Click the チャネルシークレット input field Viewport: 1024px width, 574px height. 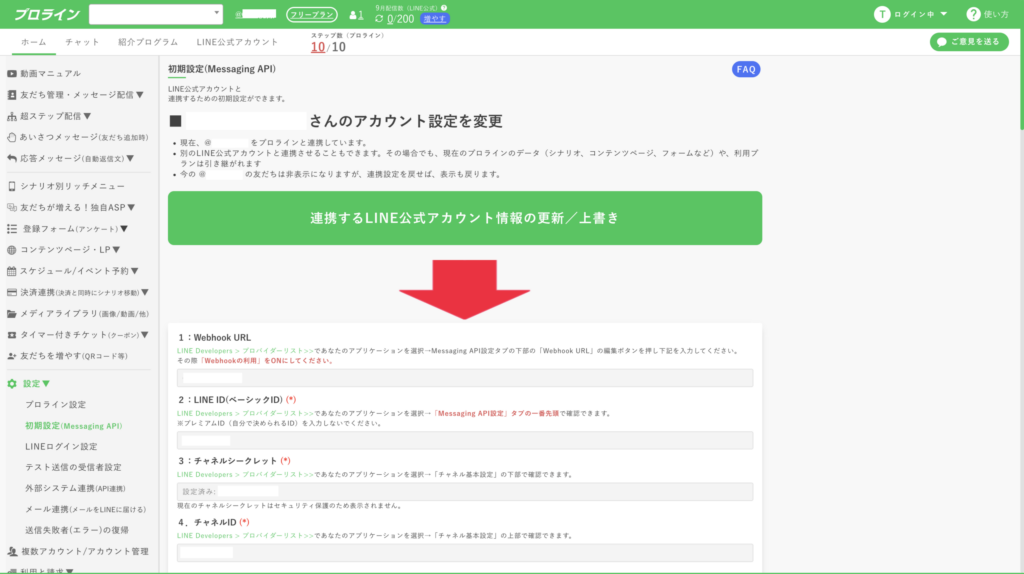tap(464, 491)
